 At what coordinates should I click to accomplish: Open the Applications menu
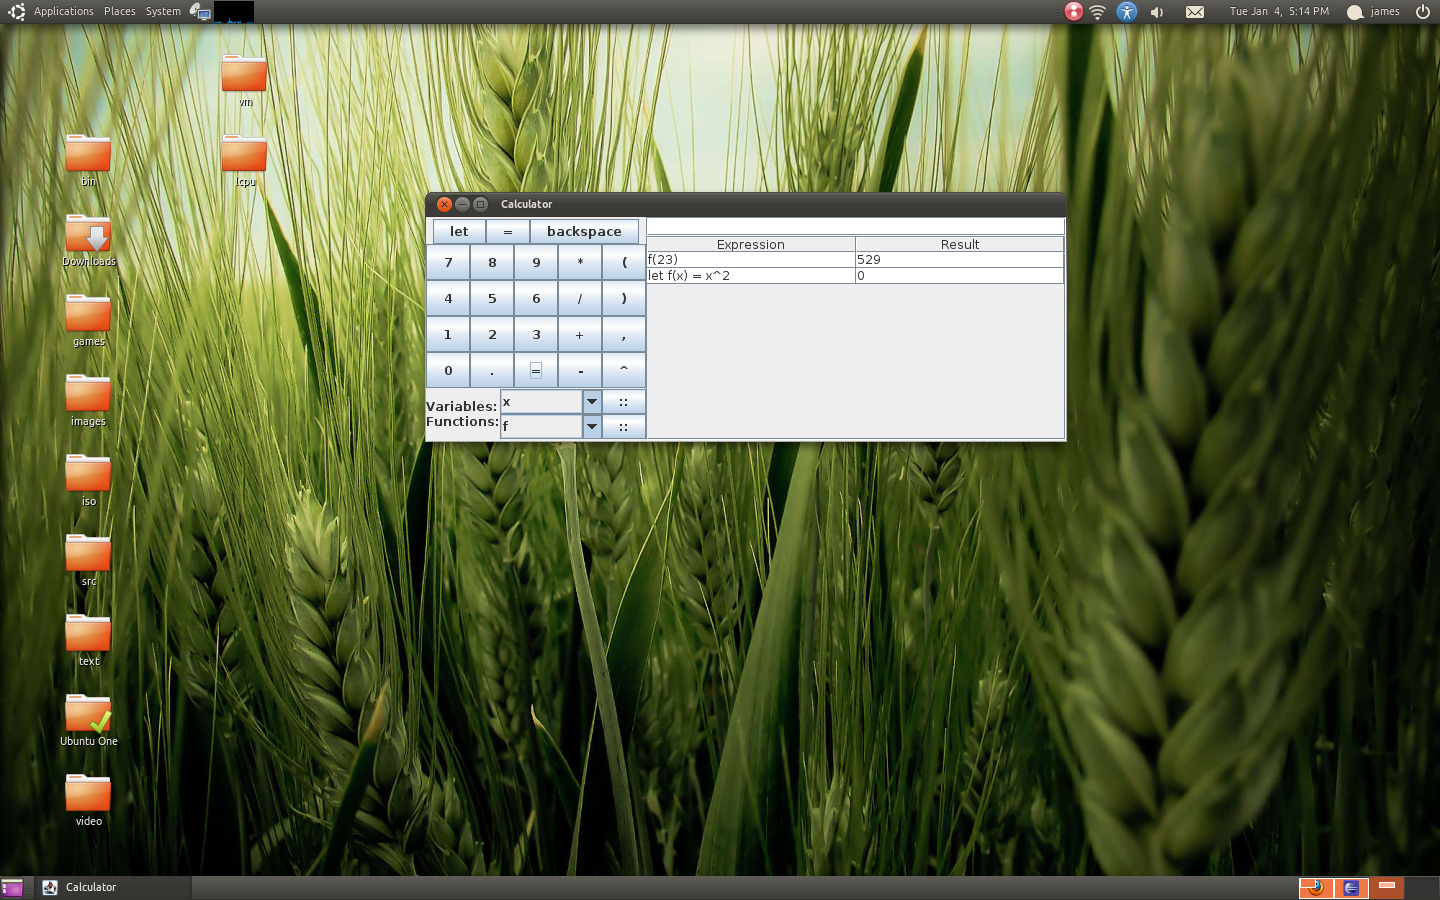tap(63, 12)
